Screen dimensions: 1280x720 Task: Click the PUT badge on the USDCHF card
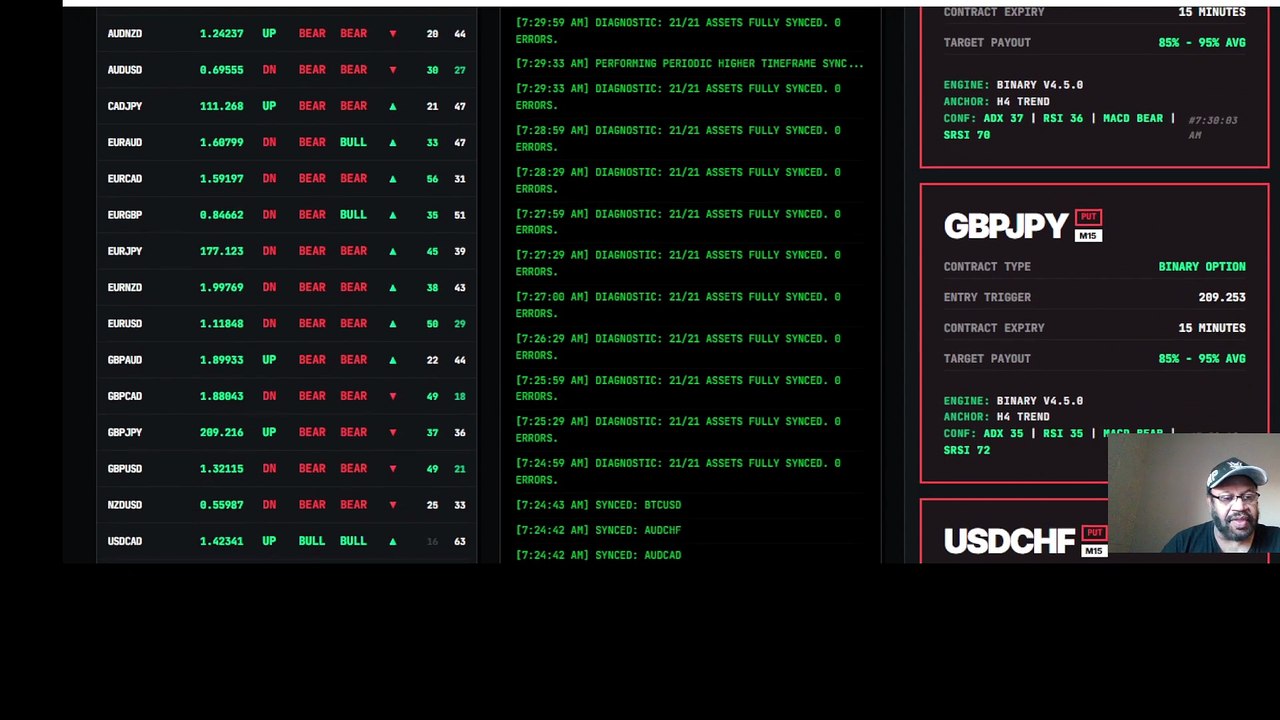(1094, 533)
